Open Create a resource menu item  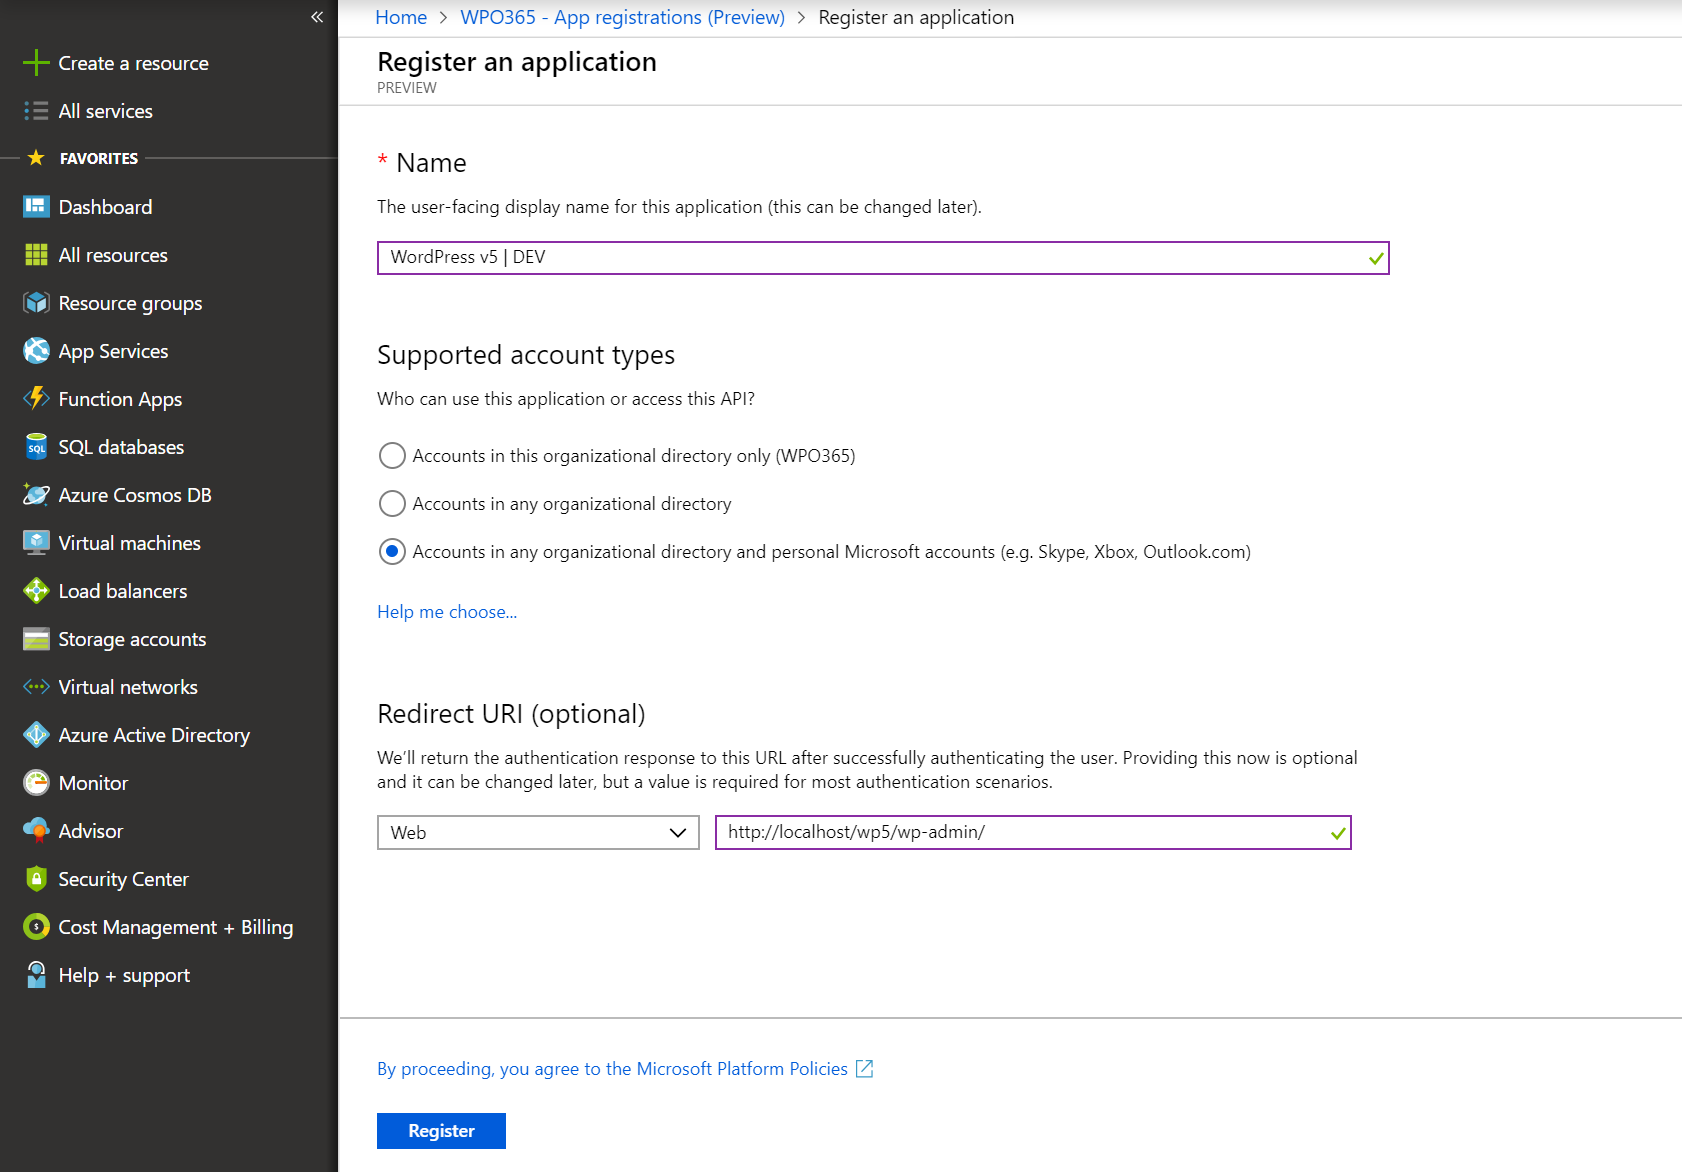click(x=134, y=63)
